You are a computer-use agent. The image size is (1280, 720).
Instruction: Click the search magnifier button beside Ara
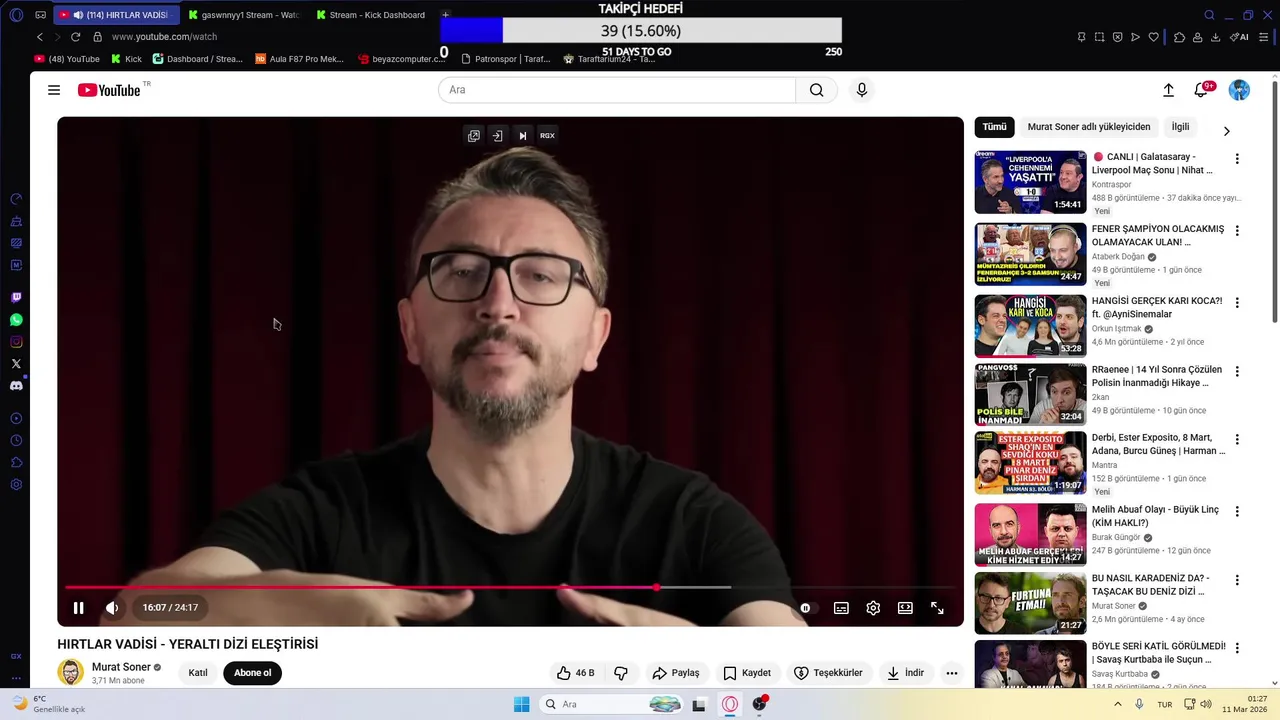pyautogui.click(x=817, y=90)
